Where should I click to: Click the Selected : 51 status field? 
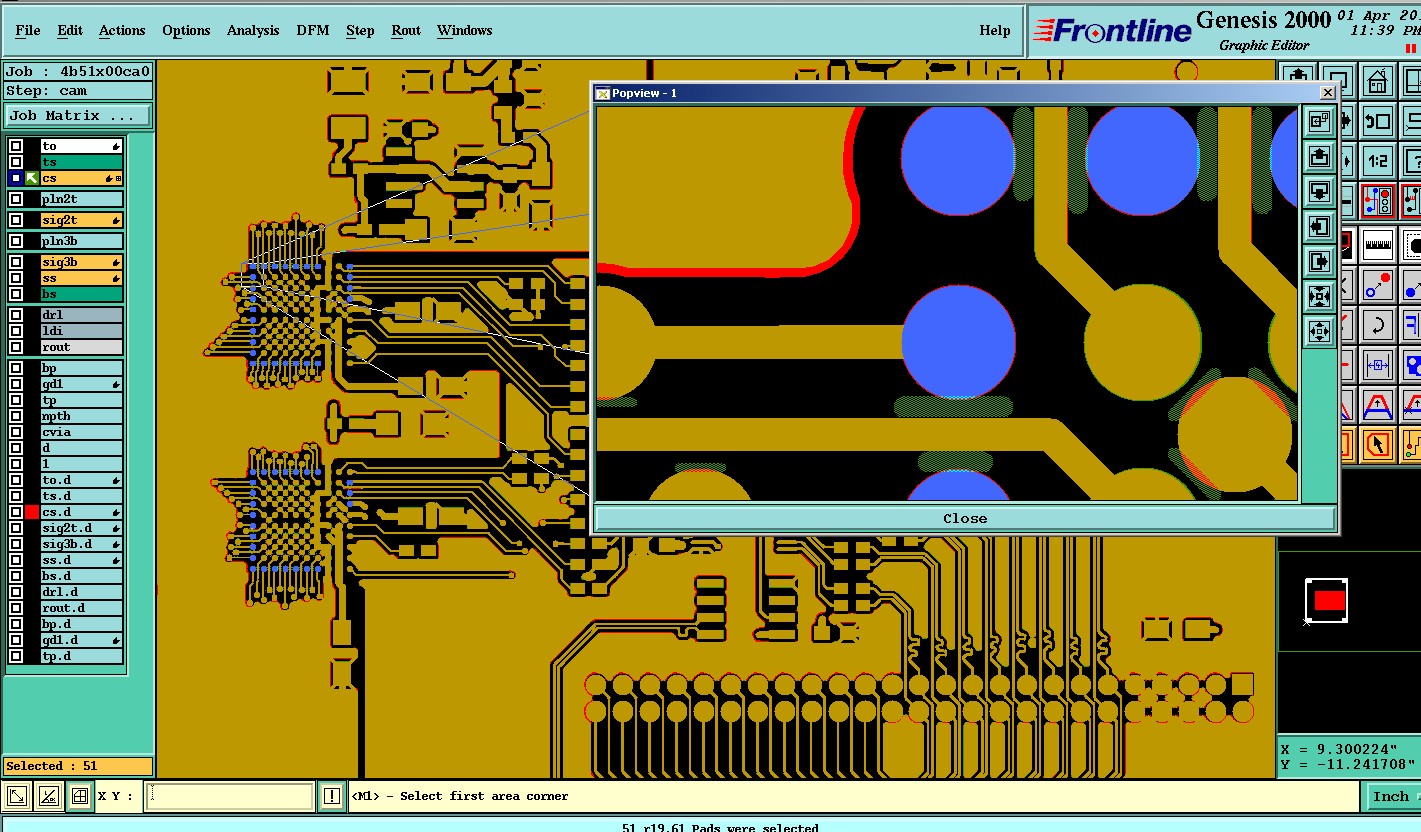78,766
